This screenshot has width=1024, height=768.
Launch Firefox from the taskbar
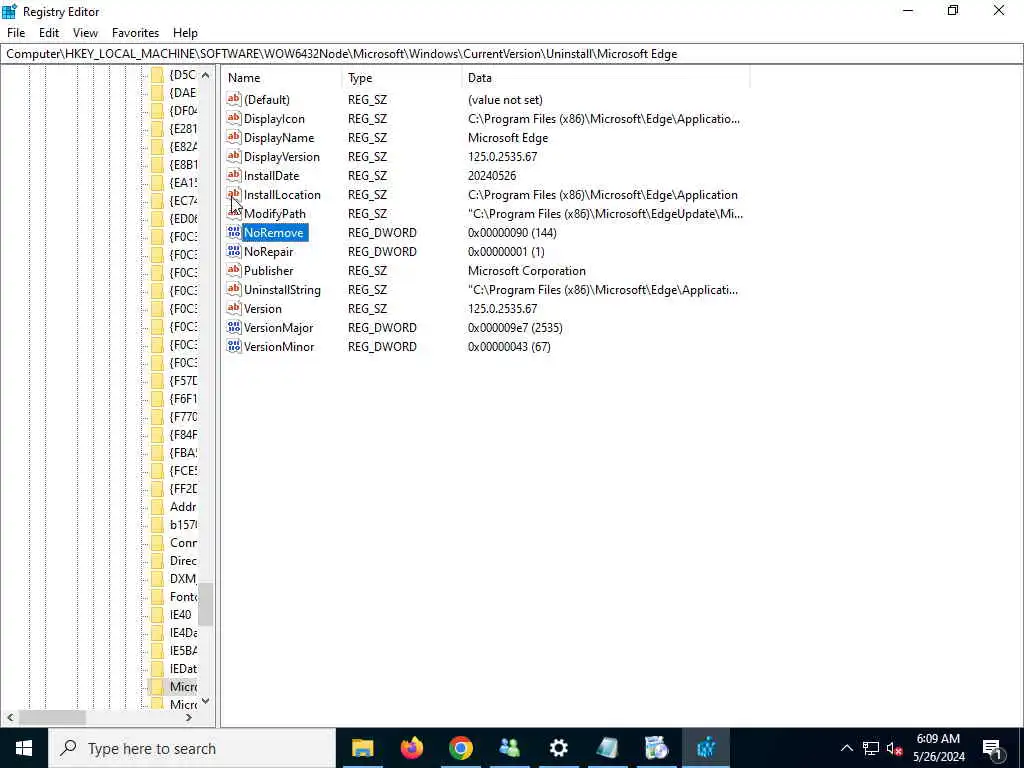click(x=411, y=748)
